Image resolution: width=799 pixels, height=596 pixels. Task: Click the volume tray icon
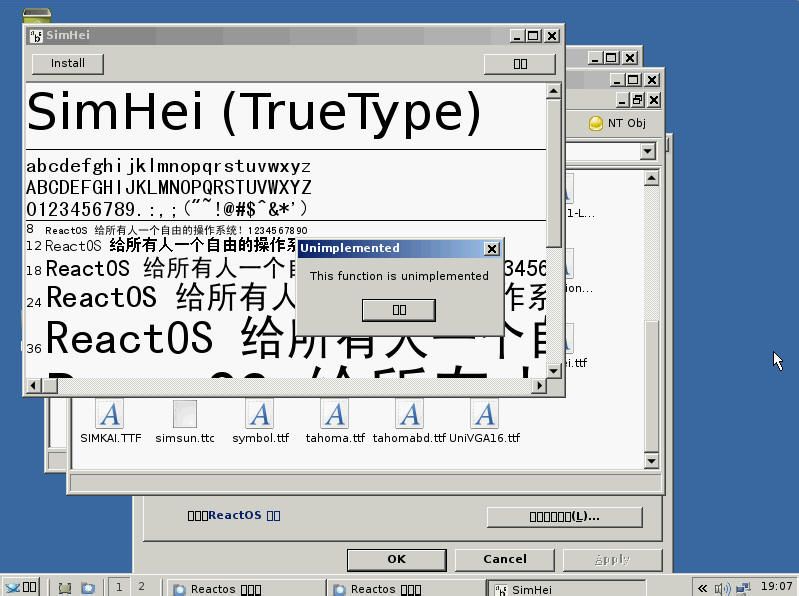[x=722, y=588]
